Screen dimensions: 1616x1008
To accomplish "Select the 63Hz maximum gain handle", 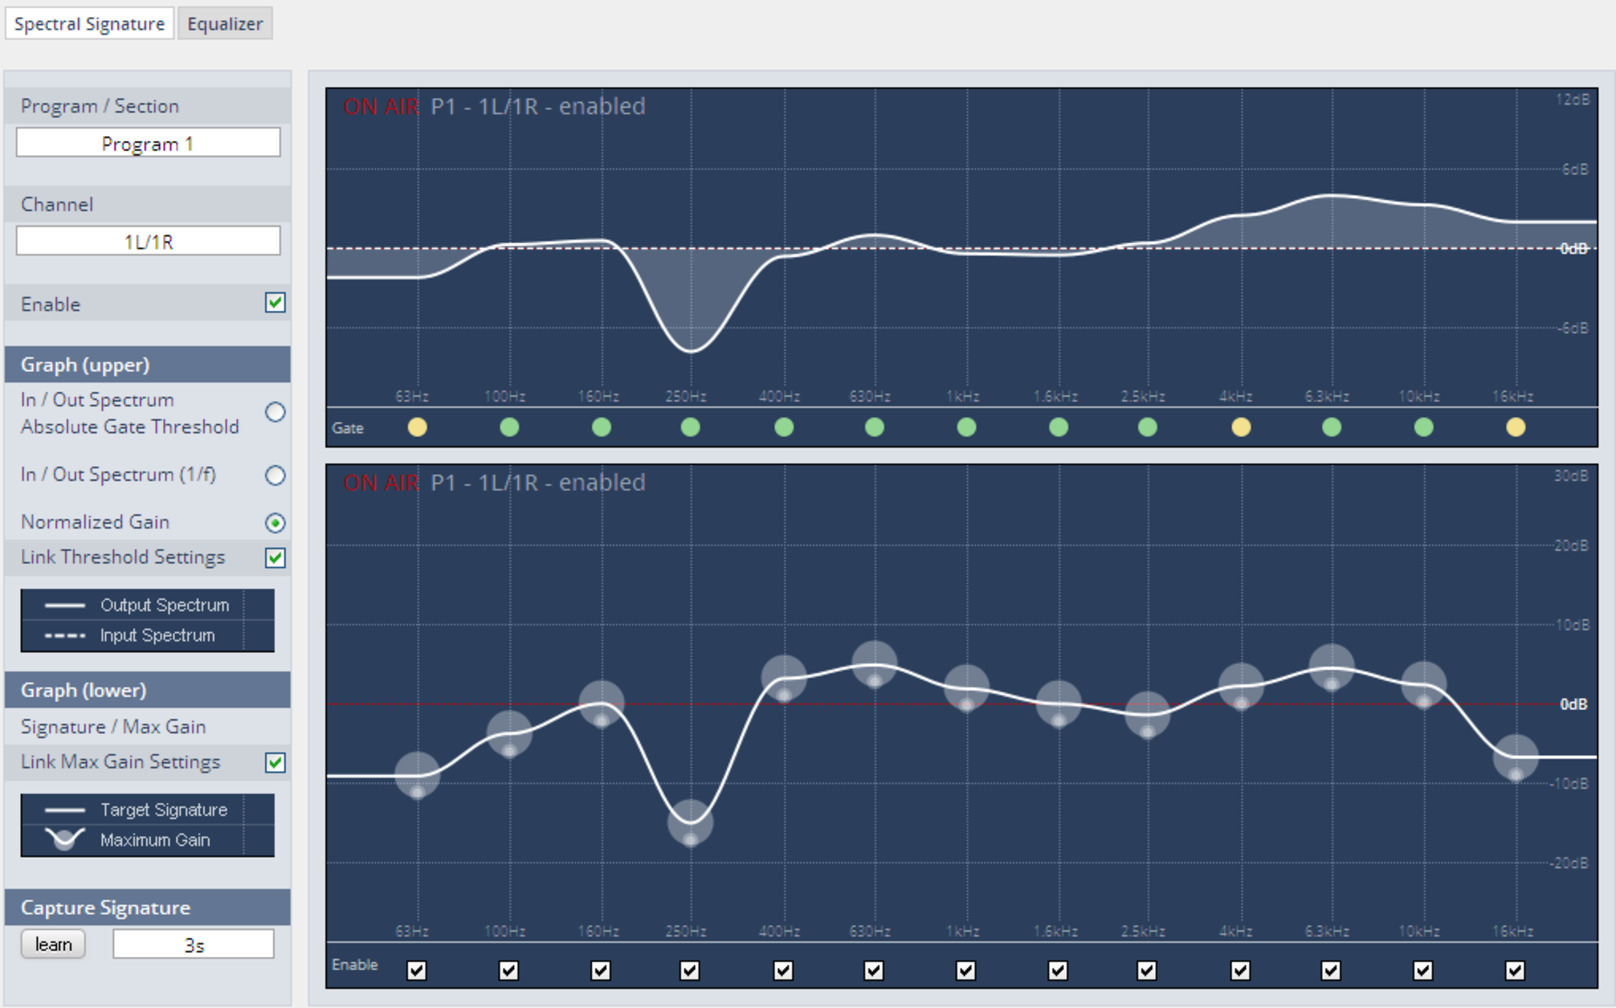I will [x=417, y=775].
